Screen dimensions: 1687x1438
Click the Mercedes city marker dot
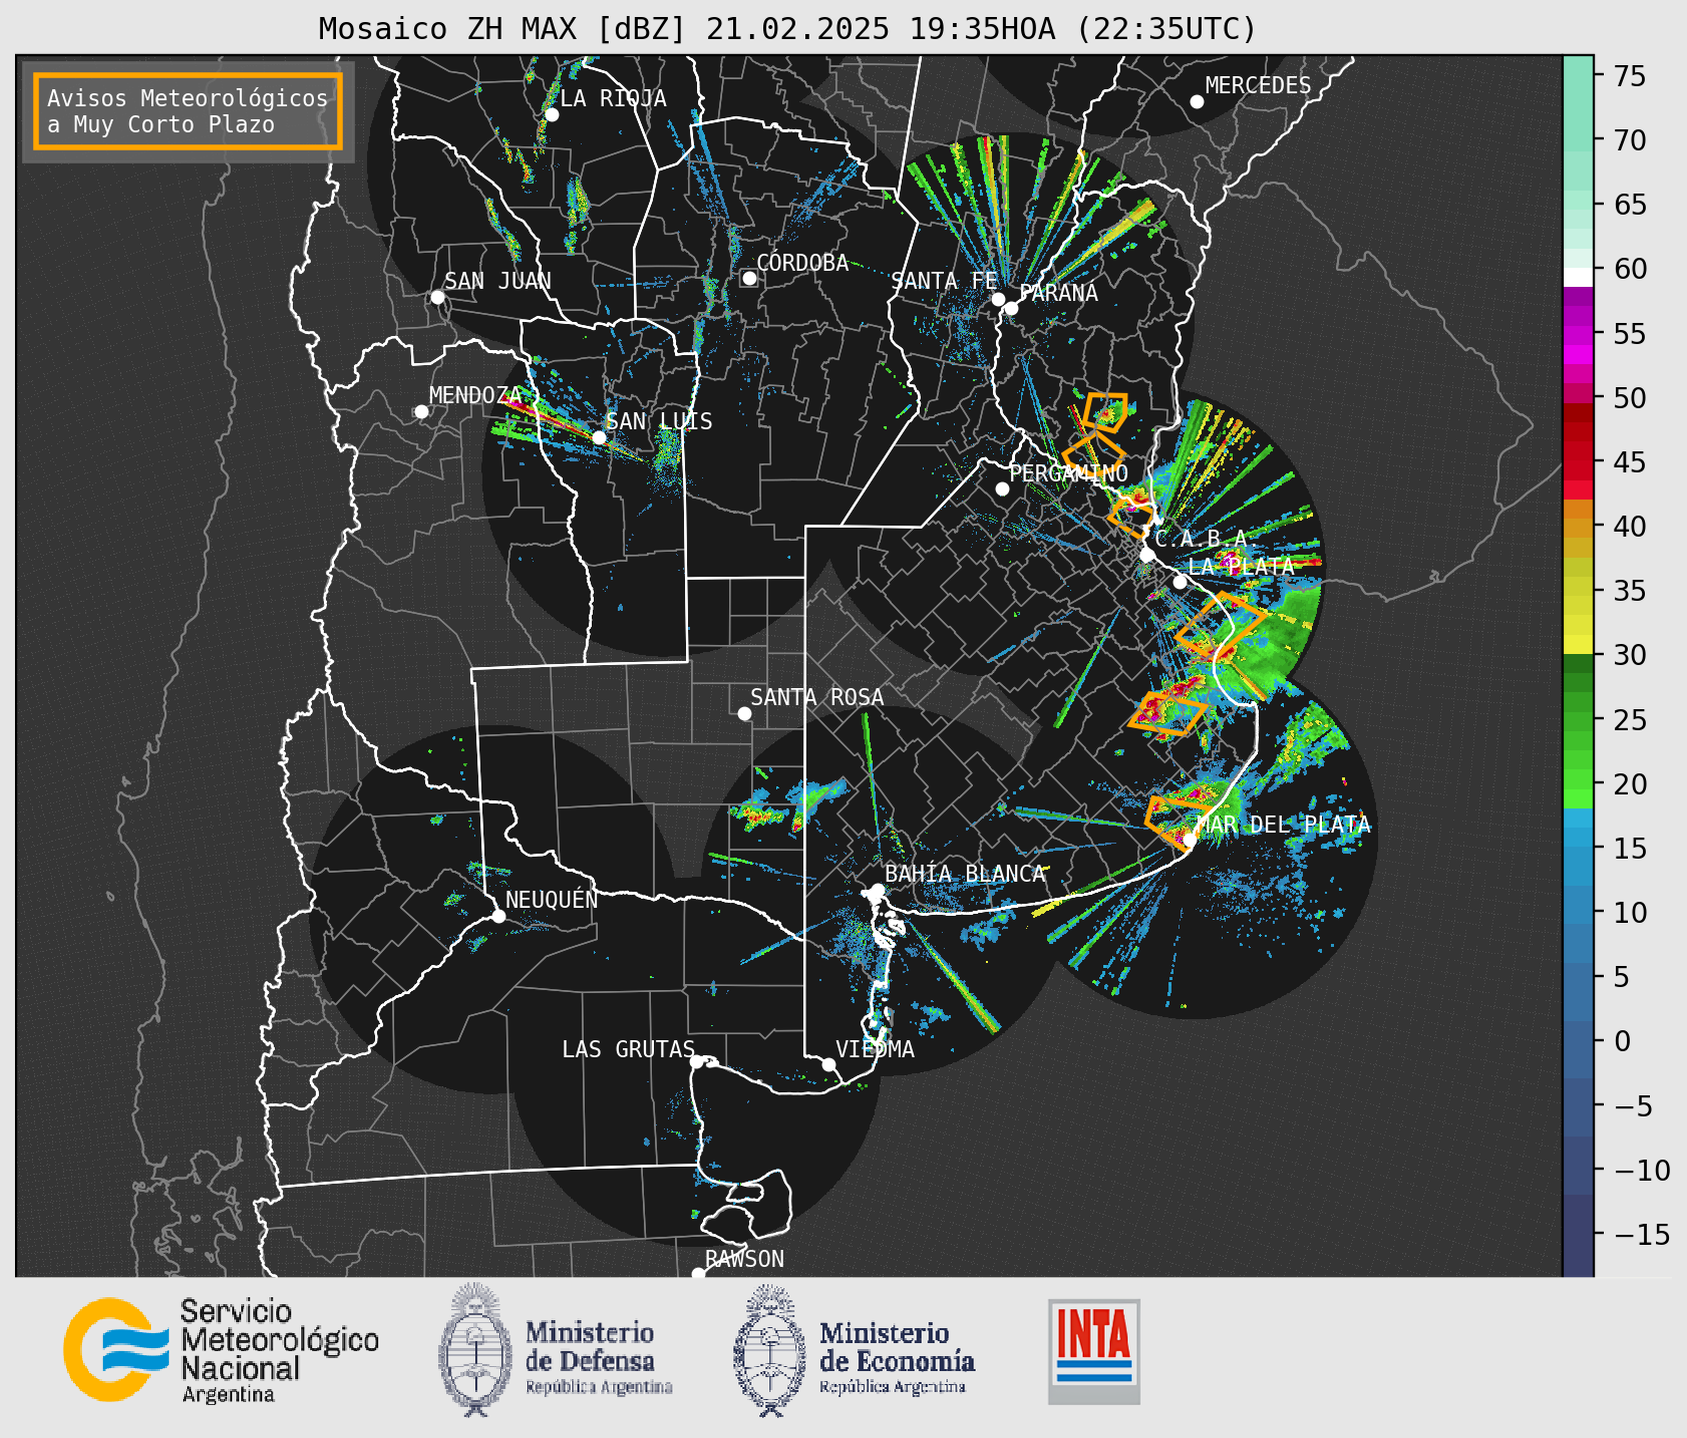1197,102
